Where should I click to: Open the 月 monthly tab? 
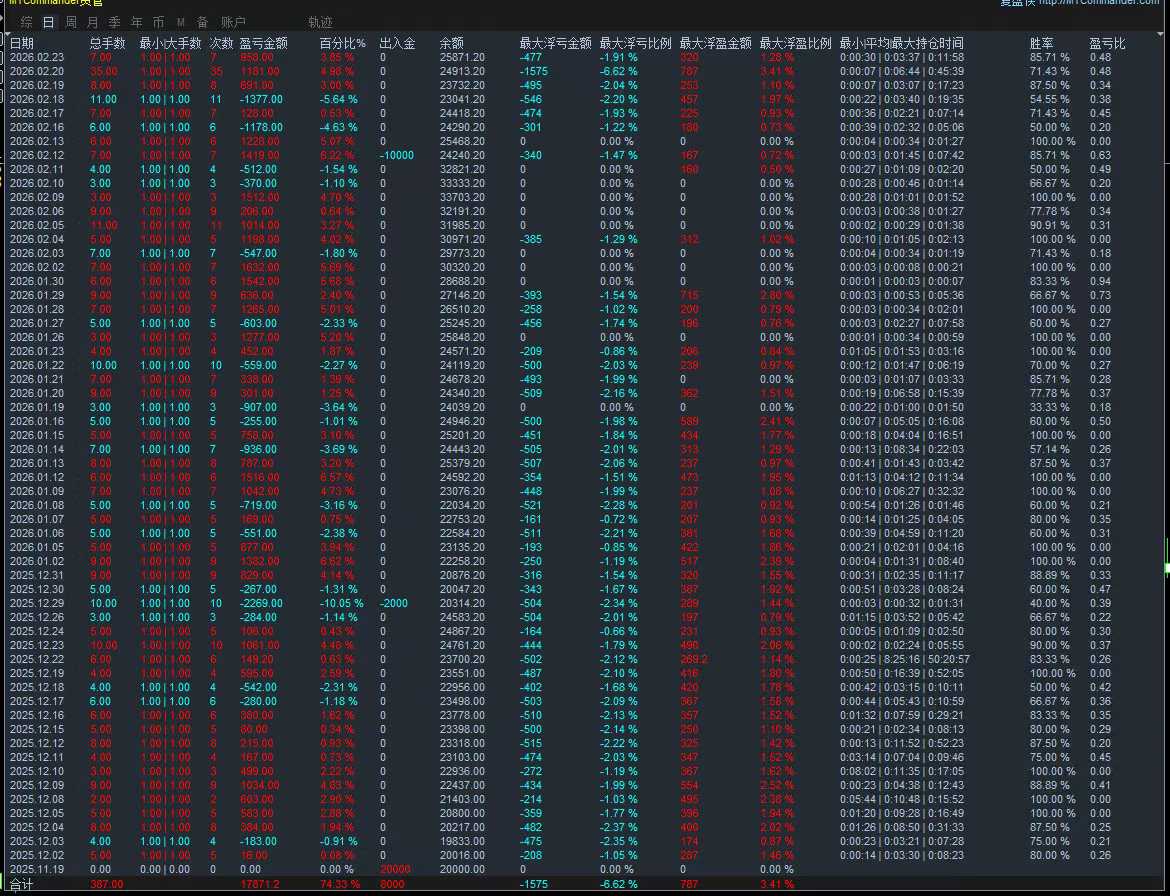point(93,22)
